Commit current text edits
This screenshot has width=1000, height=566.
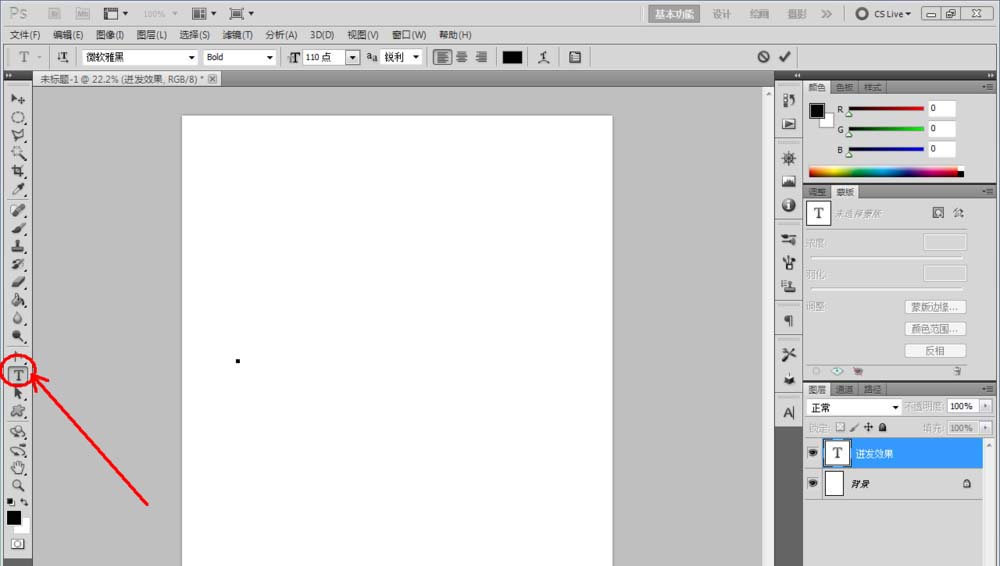pos(785,57)
